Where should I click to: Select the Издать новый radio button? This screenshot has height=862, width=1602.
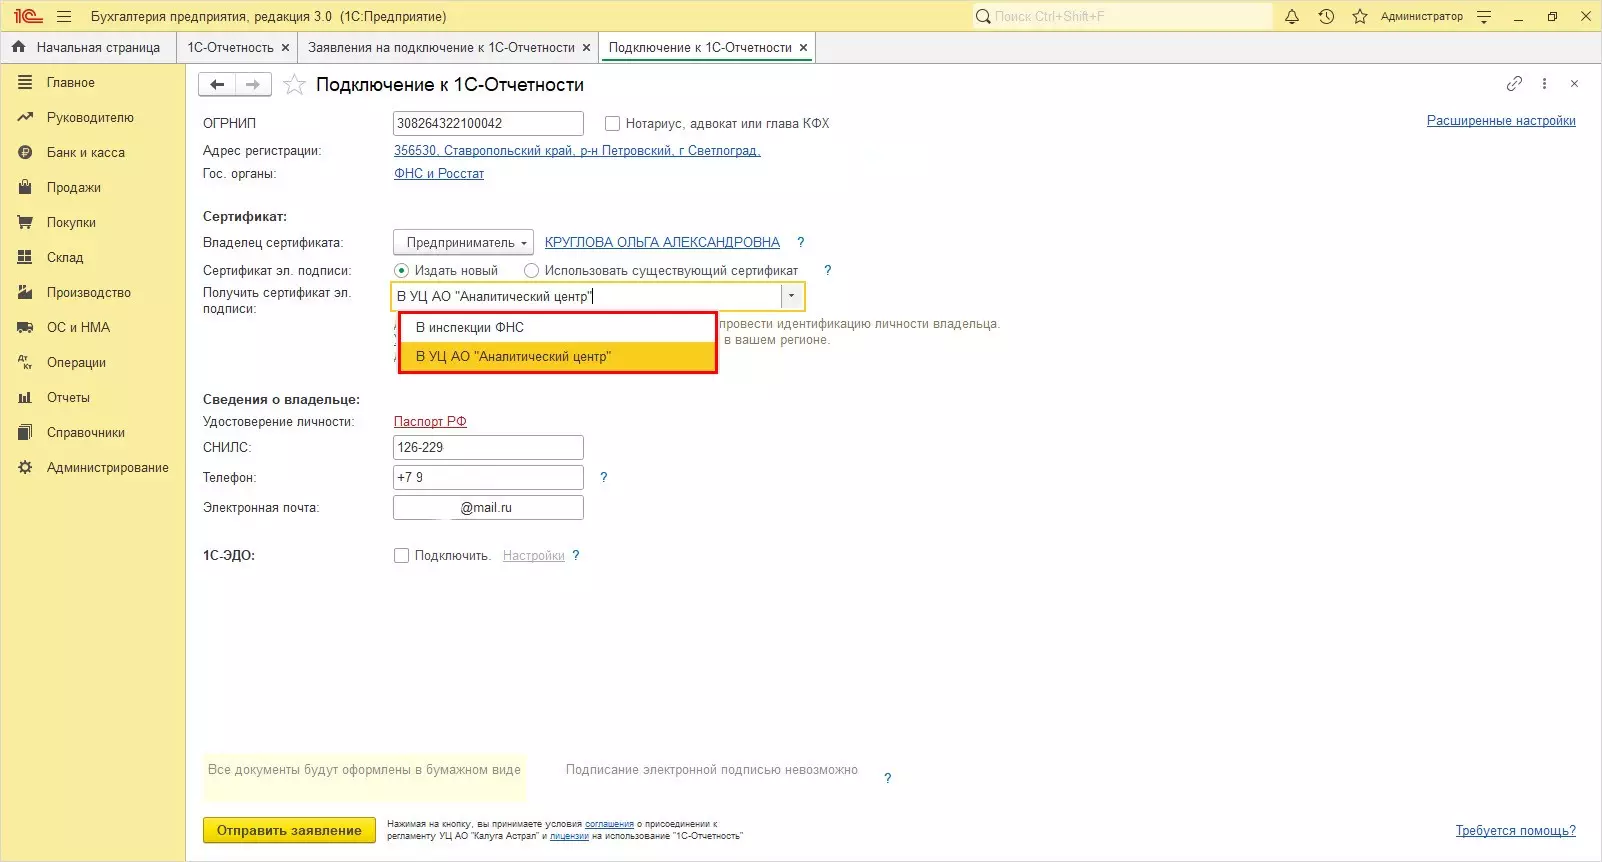click(x=402, y=270)
